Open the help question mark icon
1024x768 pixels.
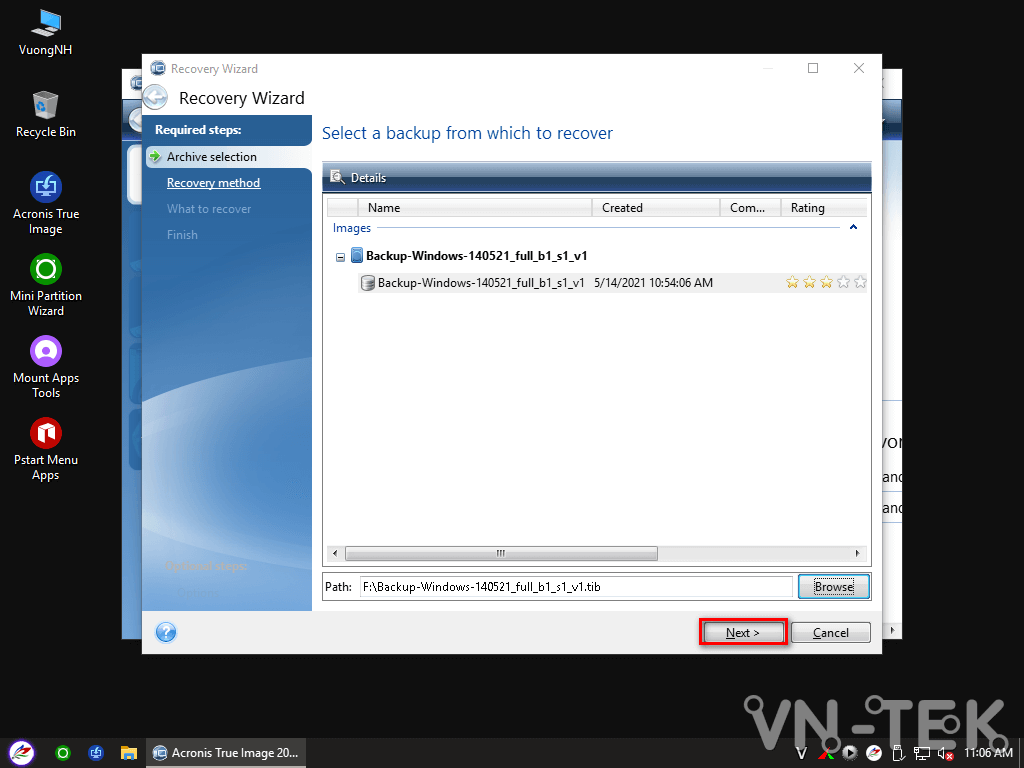tap(166, 632)
